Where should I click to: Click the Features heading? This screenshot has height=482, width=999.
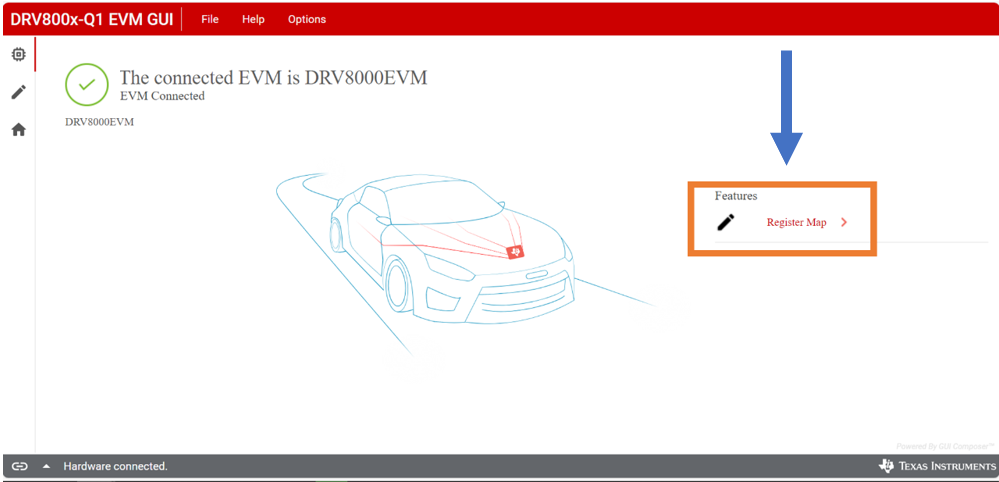736,195
